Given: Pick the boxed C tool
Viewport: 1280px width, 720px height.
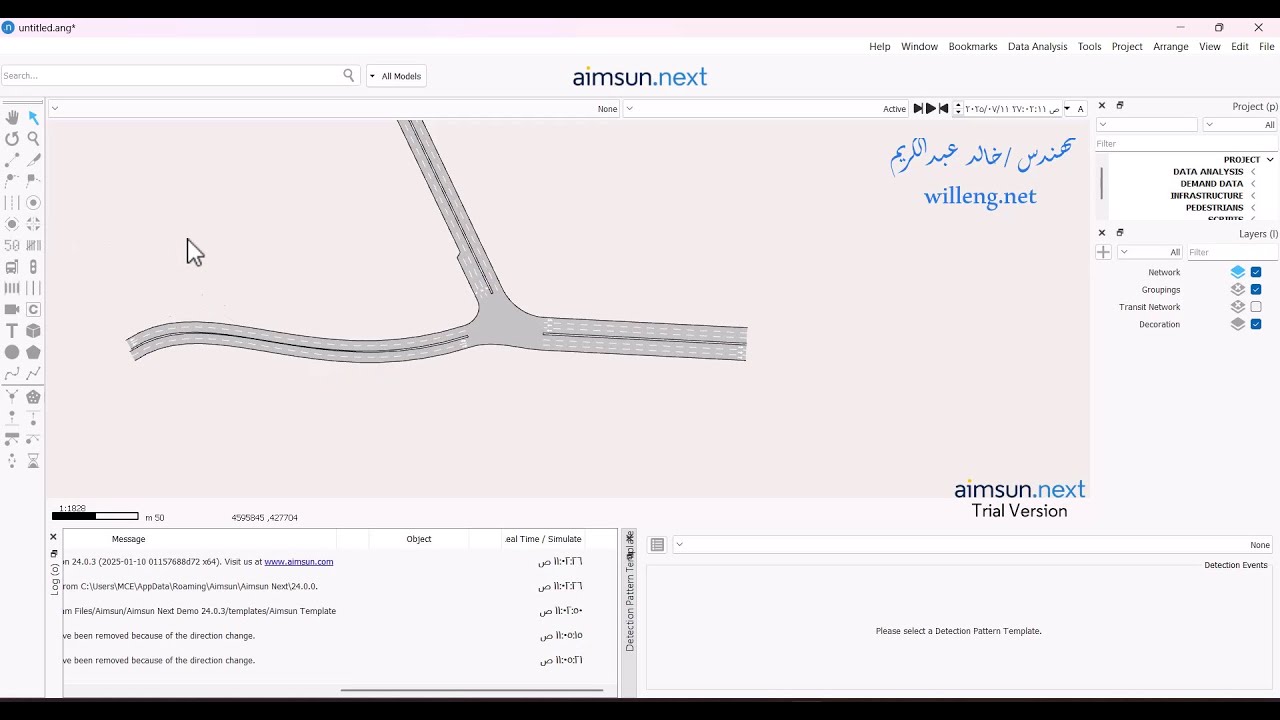Looking at the screenshot, I should click(33, 309).
